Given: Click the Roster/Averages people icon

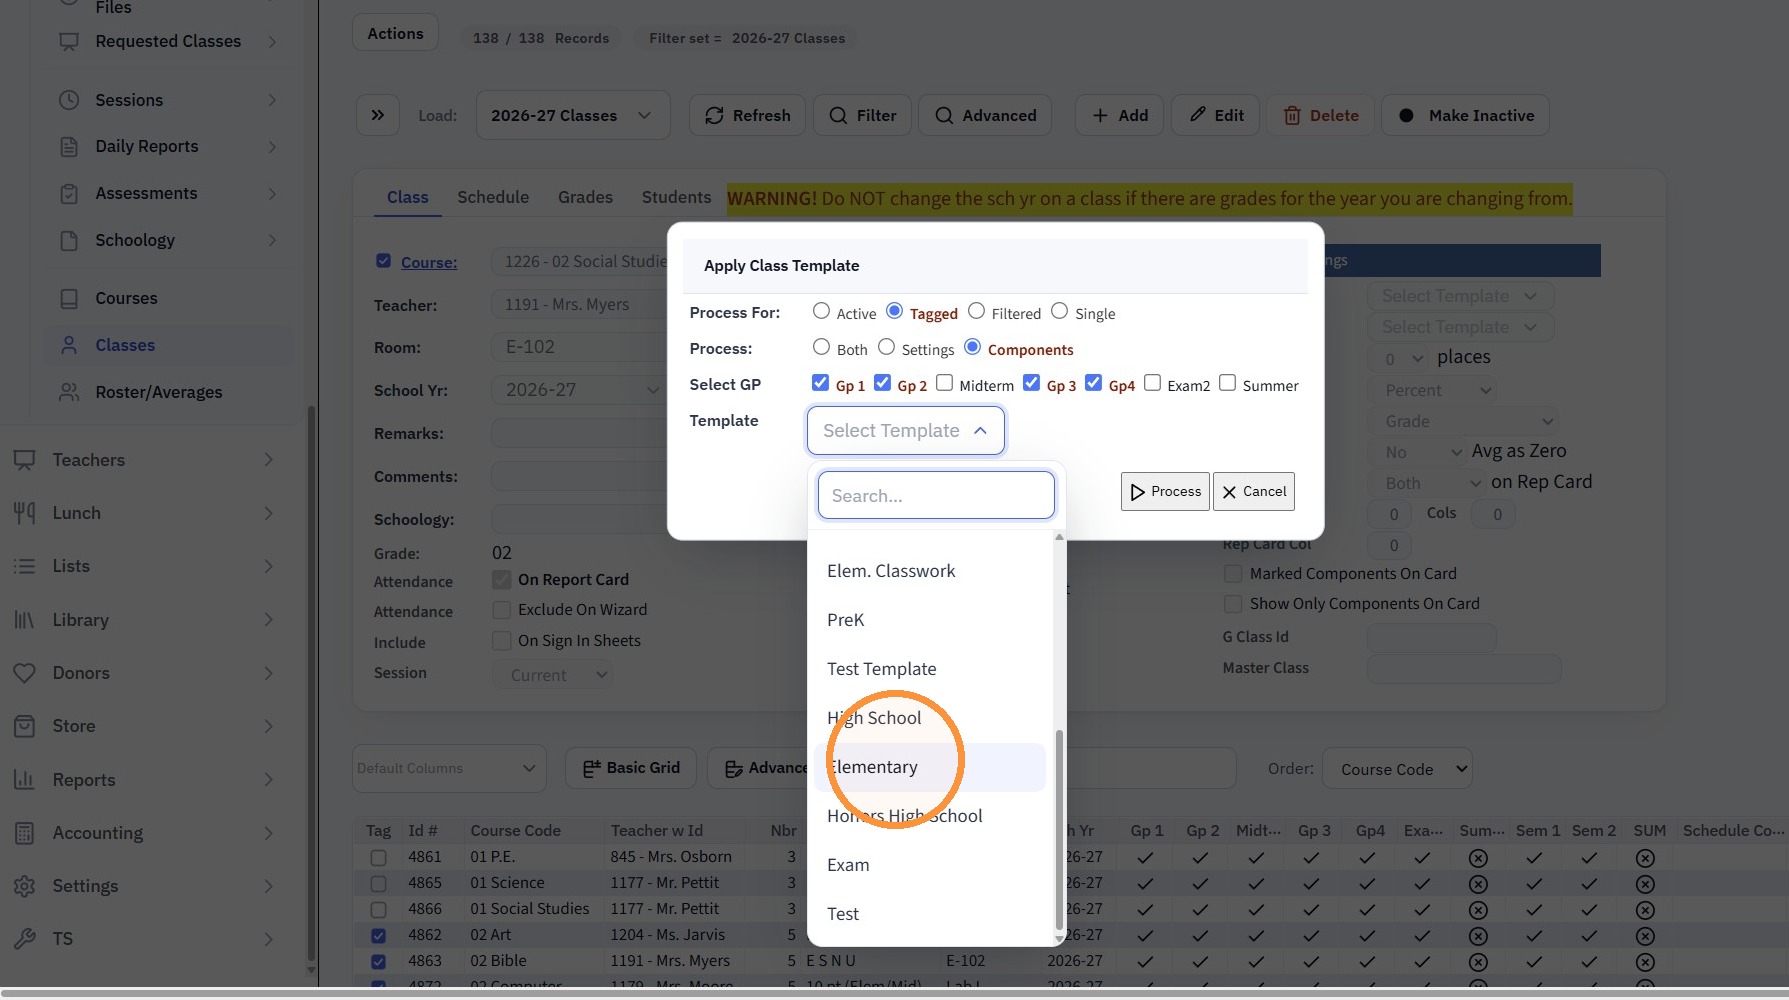Looking at the screenshot, I should (69, 392).
